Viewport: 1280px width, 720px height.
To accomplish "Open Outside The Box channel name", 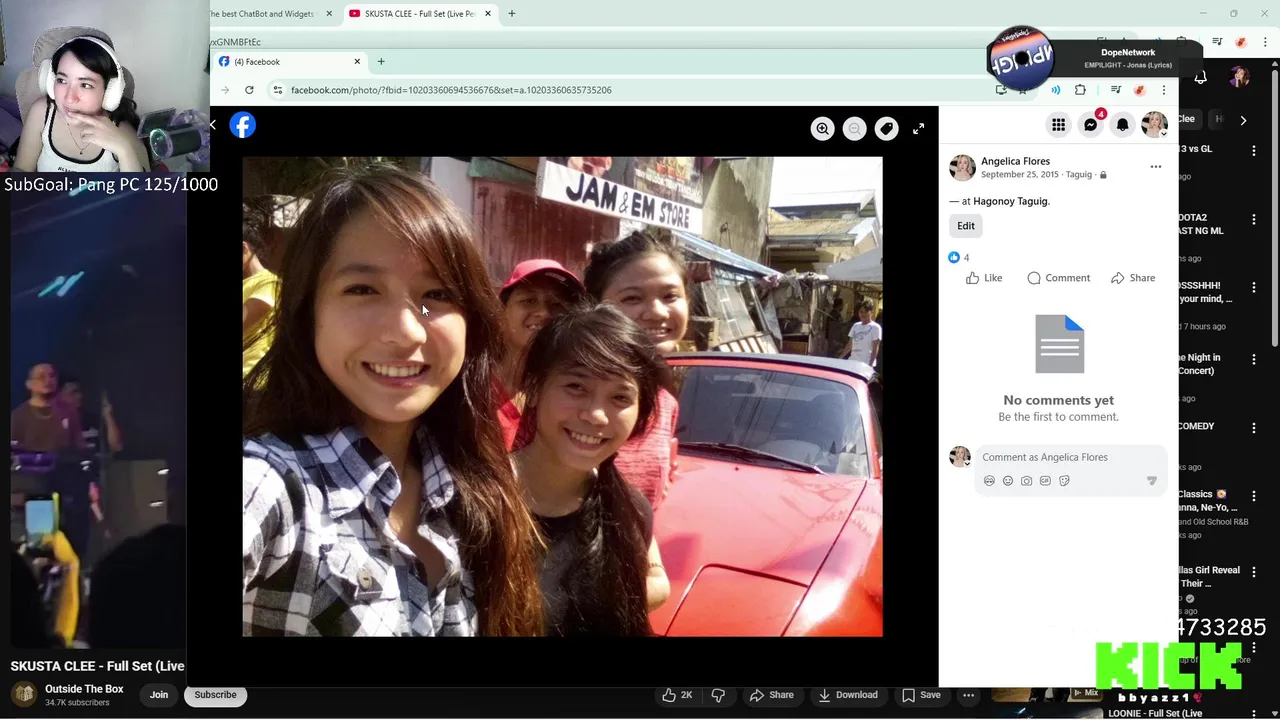I will 84,689.
